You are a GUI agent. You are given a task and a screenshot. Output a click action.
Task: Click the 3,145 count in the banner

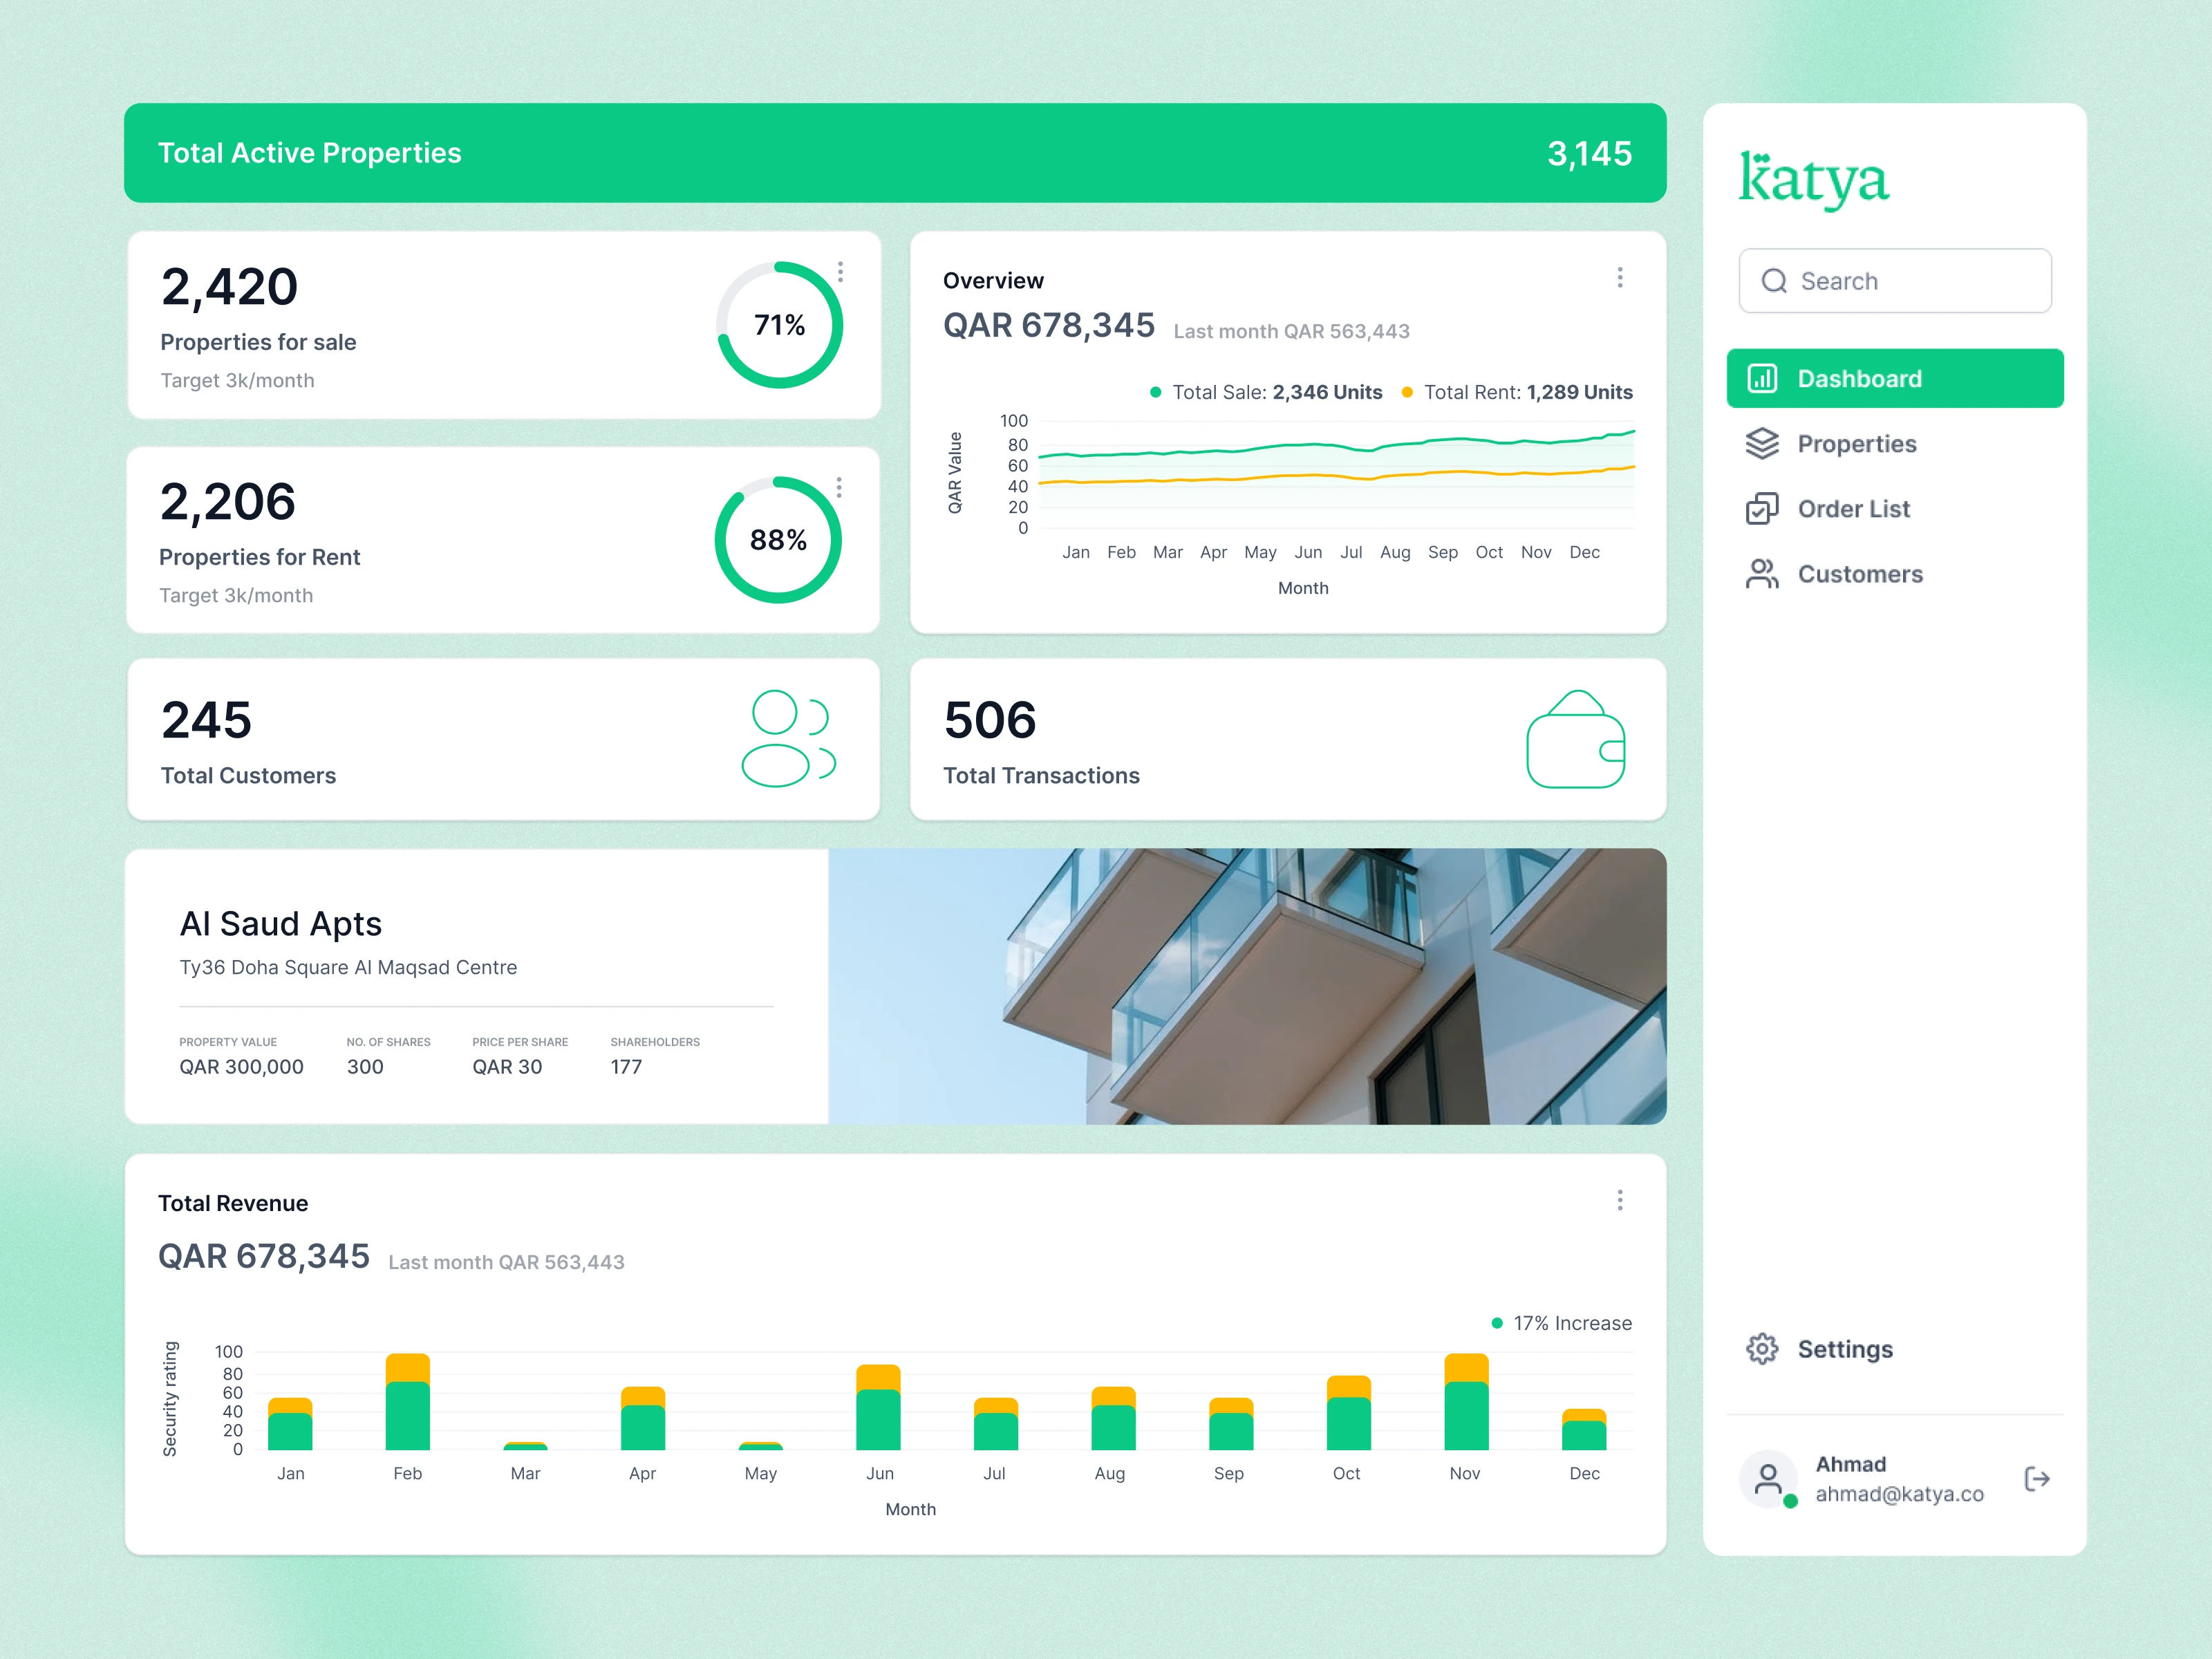[x=1589, y=153]
